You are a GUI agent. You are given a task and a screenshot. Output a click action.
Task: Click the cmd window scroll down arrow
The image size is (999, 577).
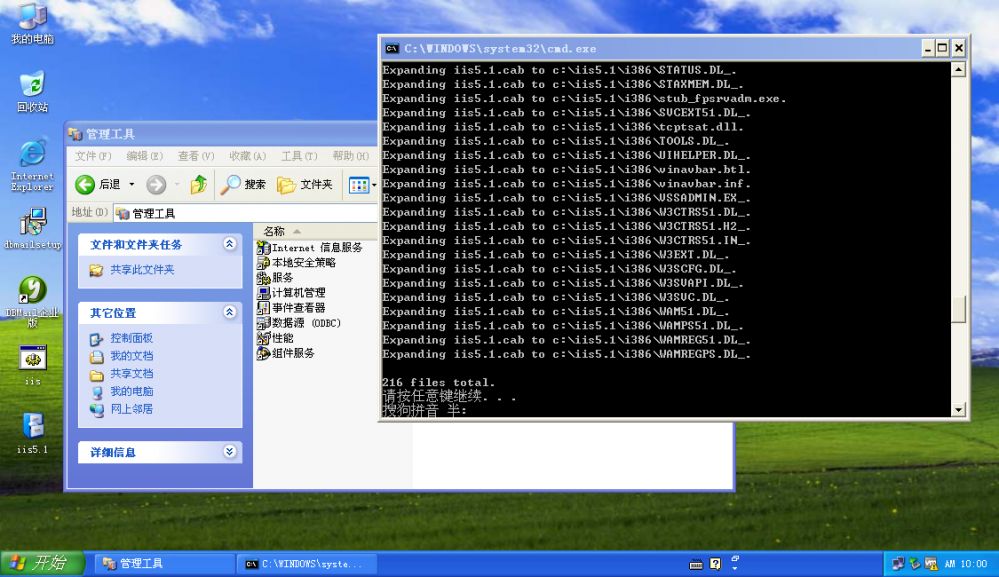click(x=958, y=410)
